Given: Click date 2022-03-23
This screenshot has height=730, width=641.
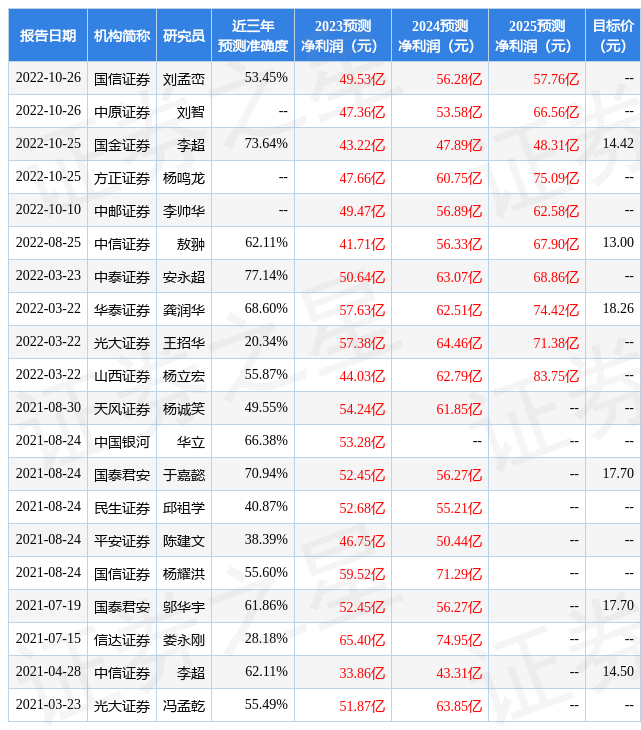Looking at the screenshot, I should click(x=48, y=276).
